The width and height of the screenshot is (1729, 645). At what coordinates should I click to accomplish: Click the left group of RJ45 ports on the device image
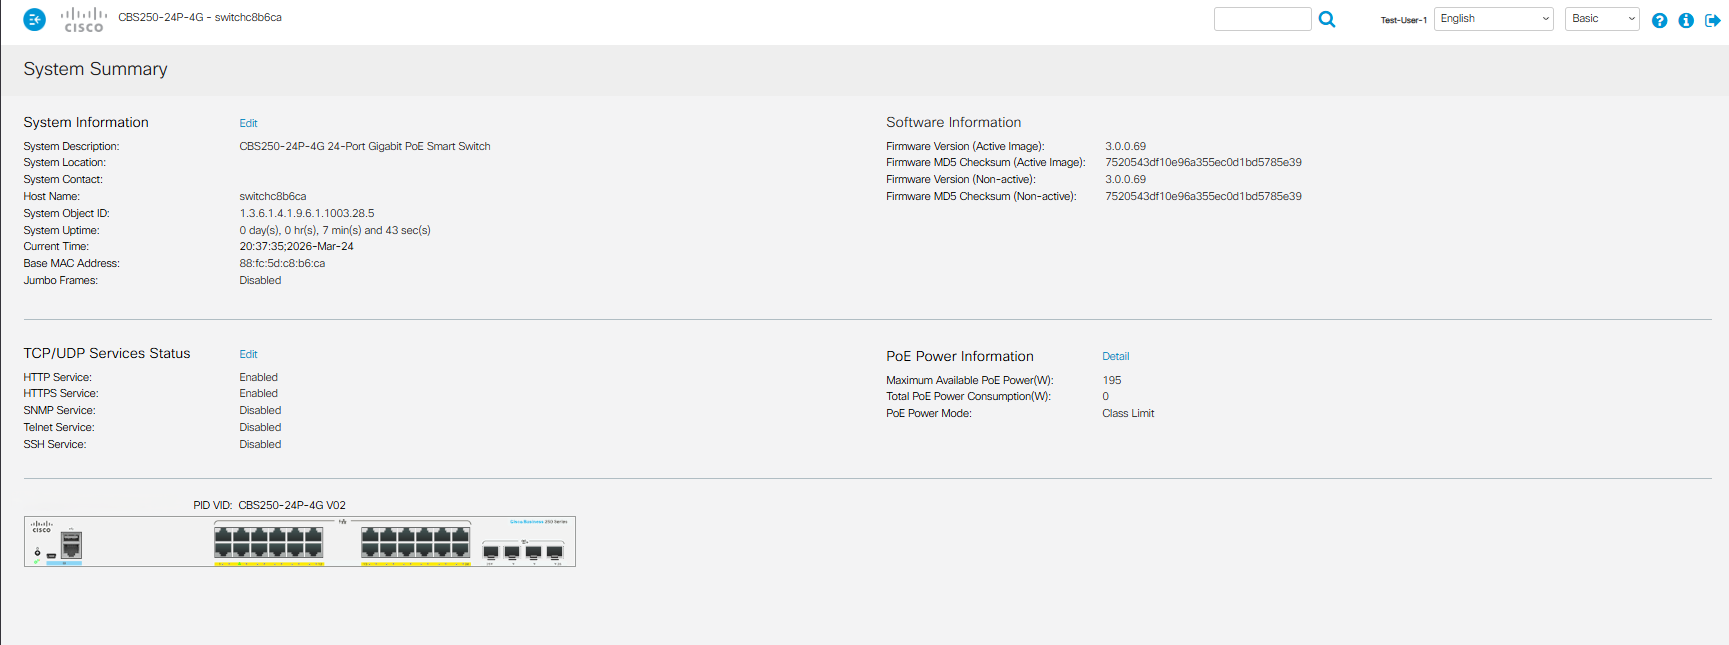(x=268, y=542)
